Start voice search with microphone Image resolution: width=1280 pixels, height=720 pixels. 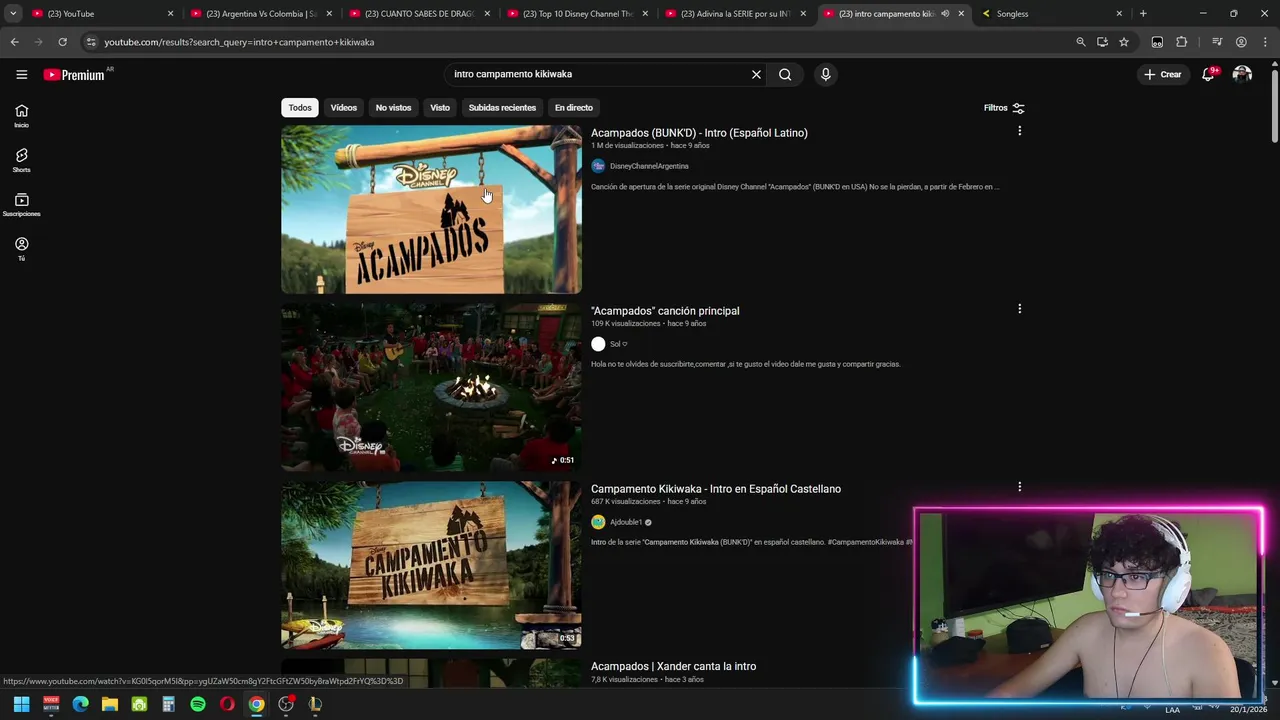825,74
